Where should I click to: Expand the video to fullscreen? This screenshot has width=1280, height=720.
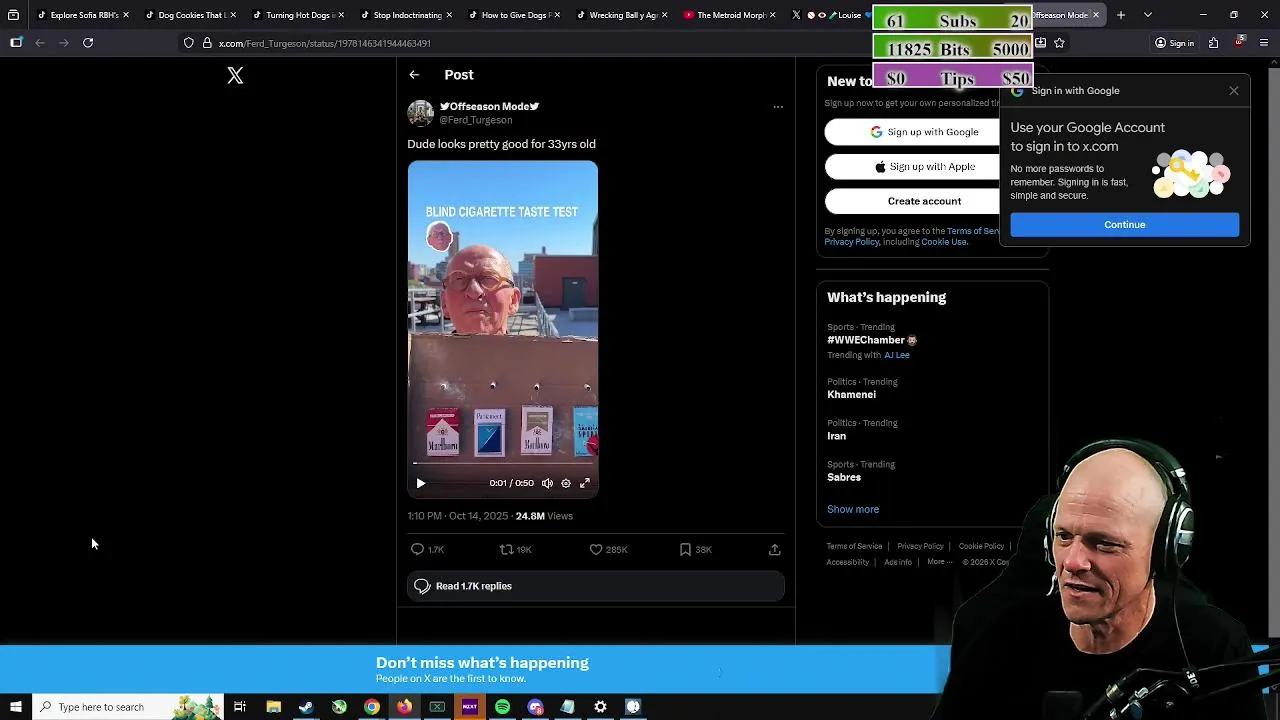(x=585, y=483)
